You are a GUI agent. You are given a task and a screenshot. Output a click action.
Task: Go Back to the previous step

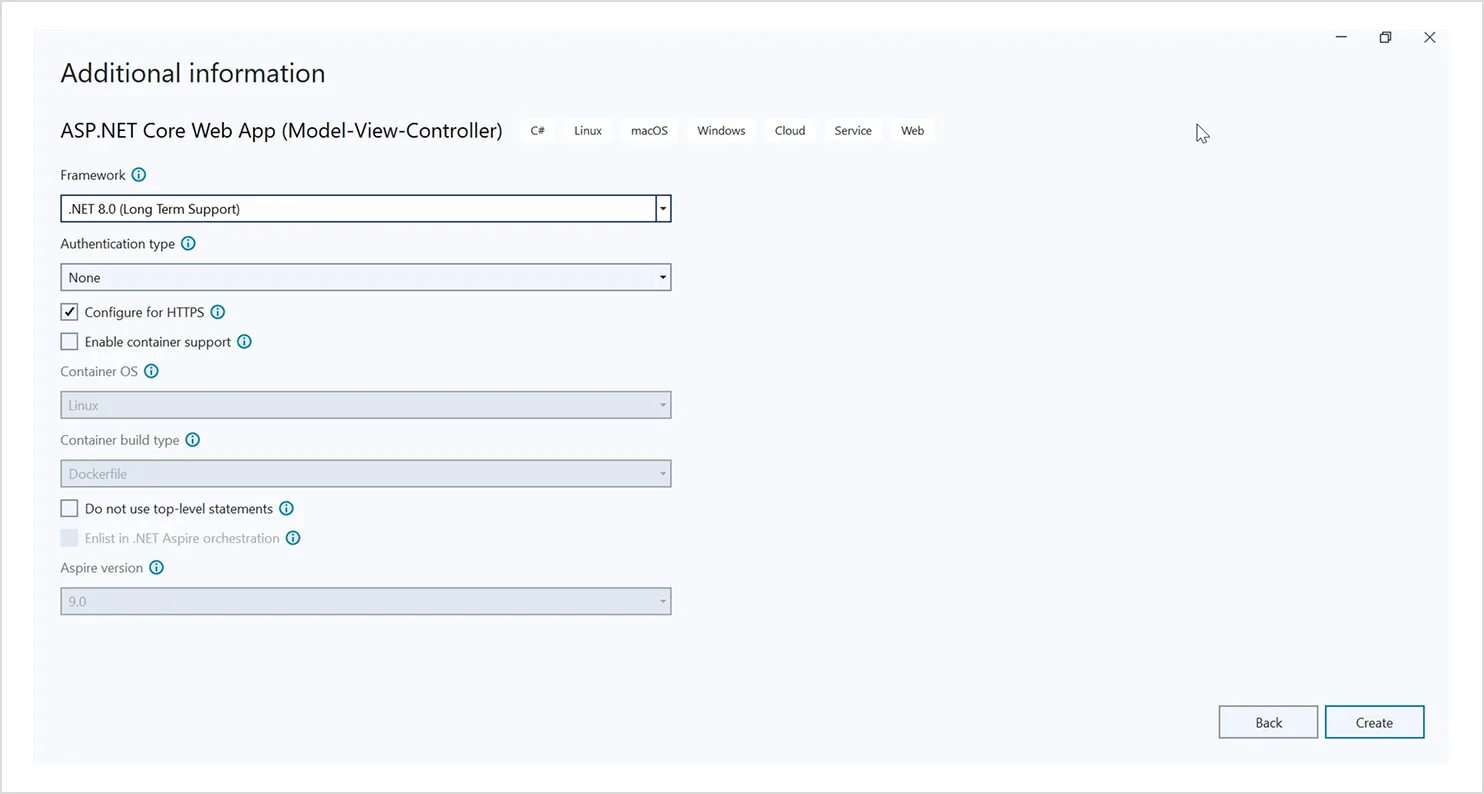pos(1268,722)
